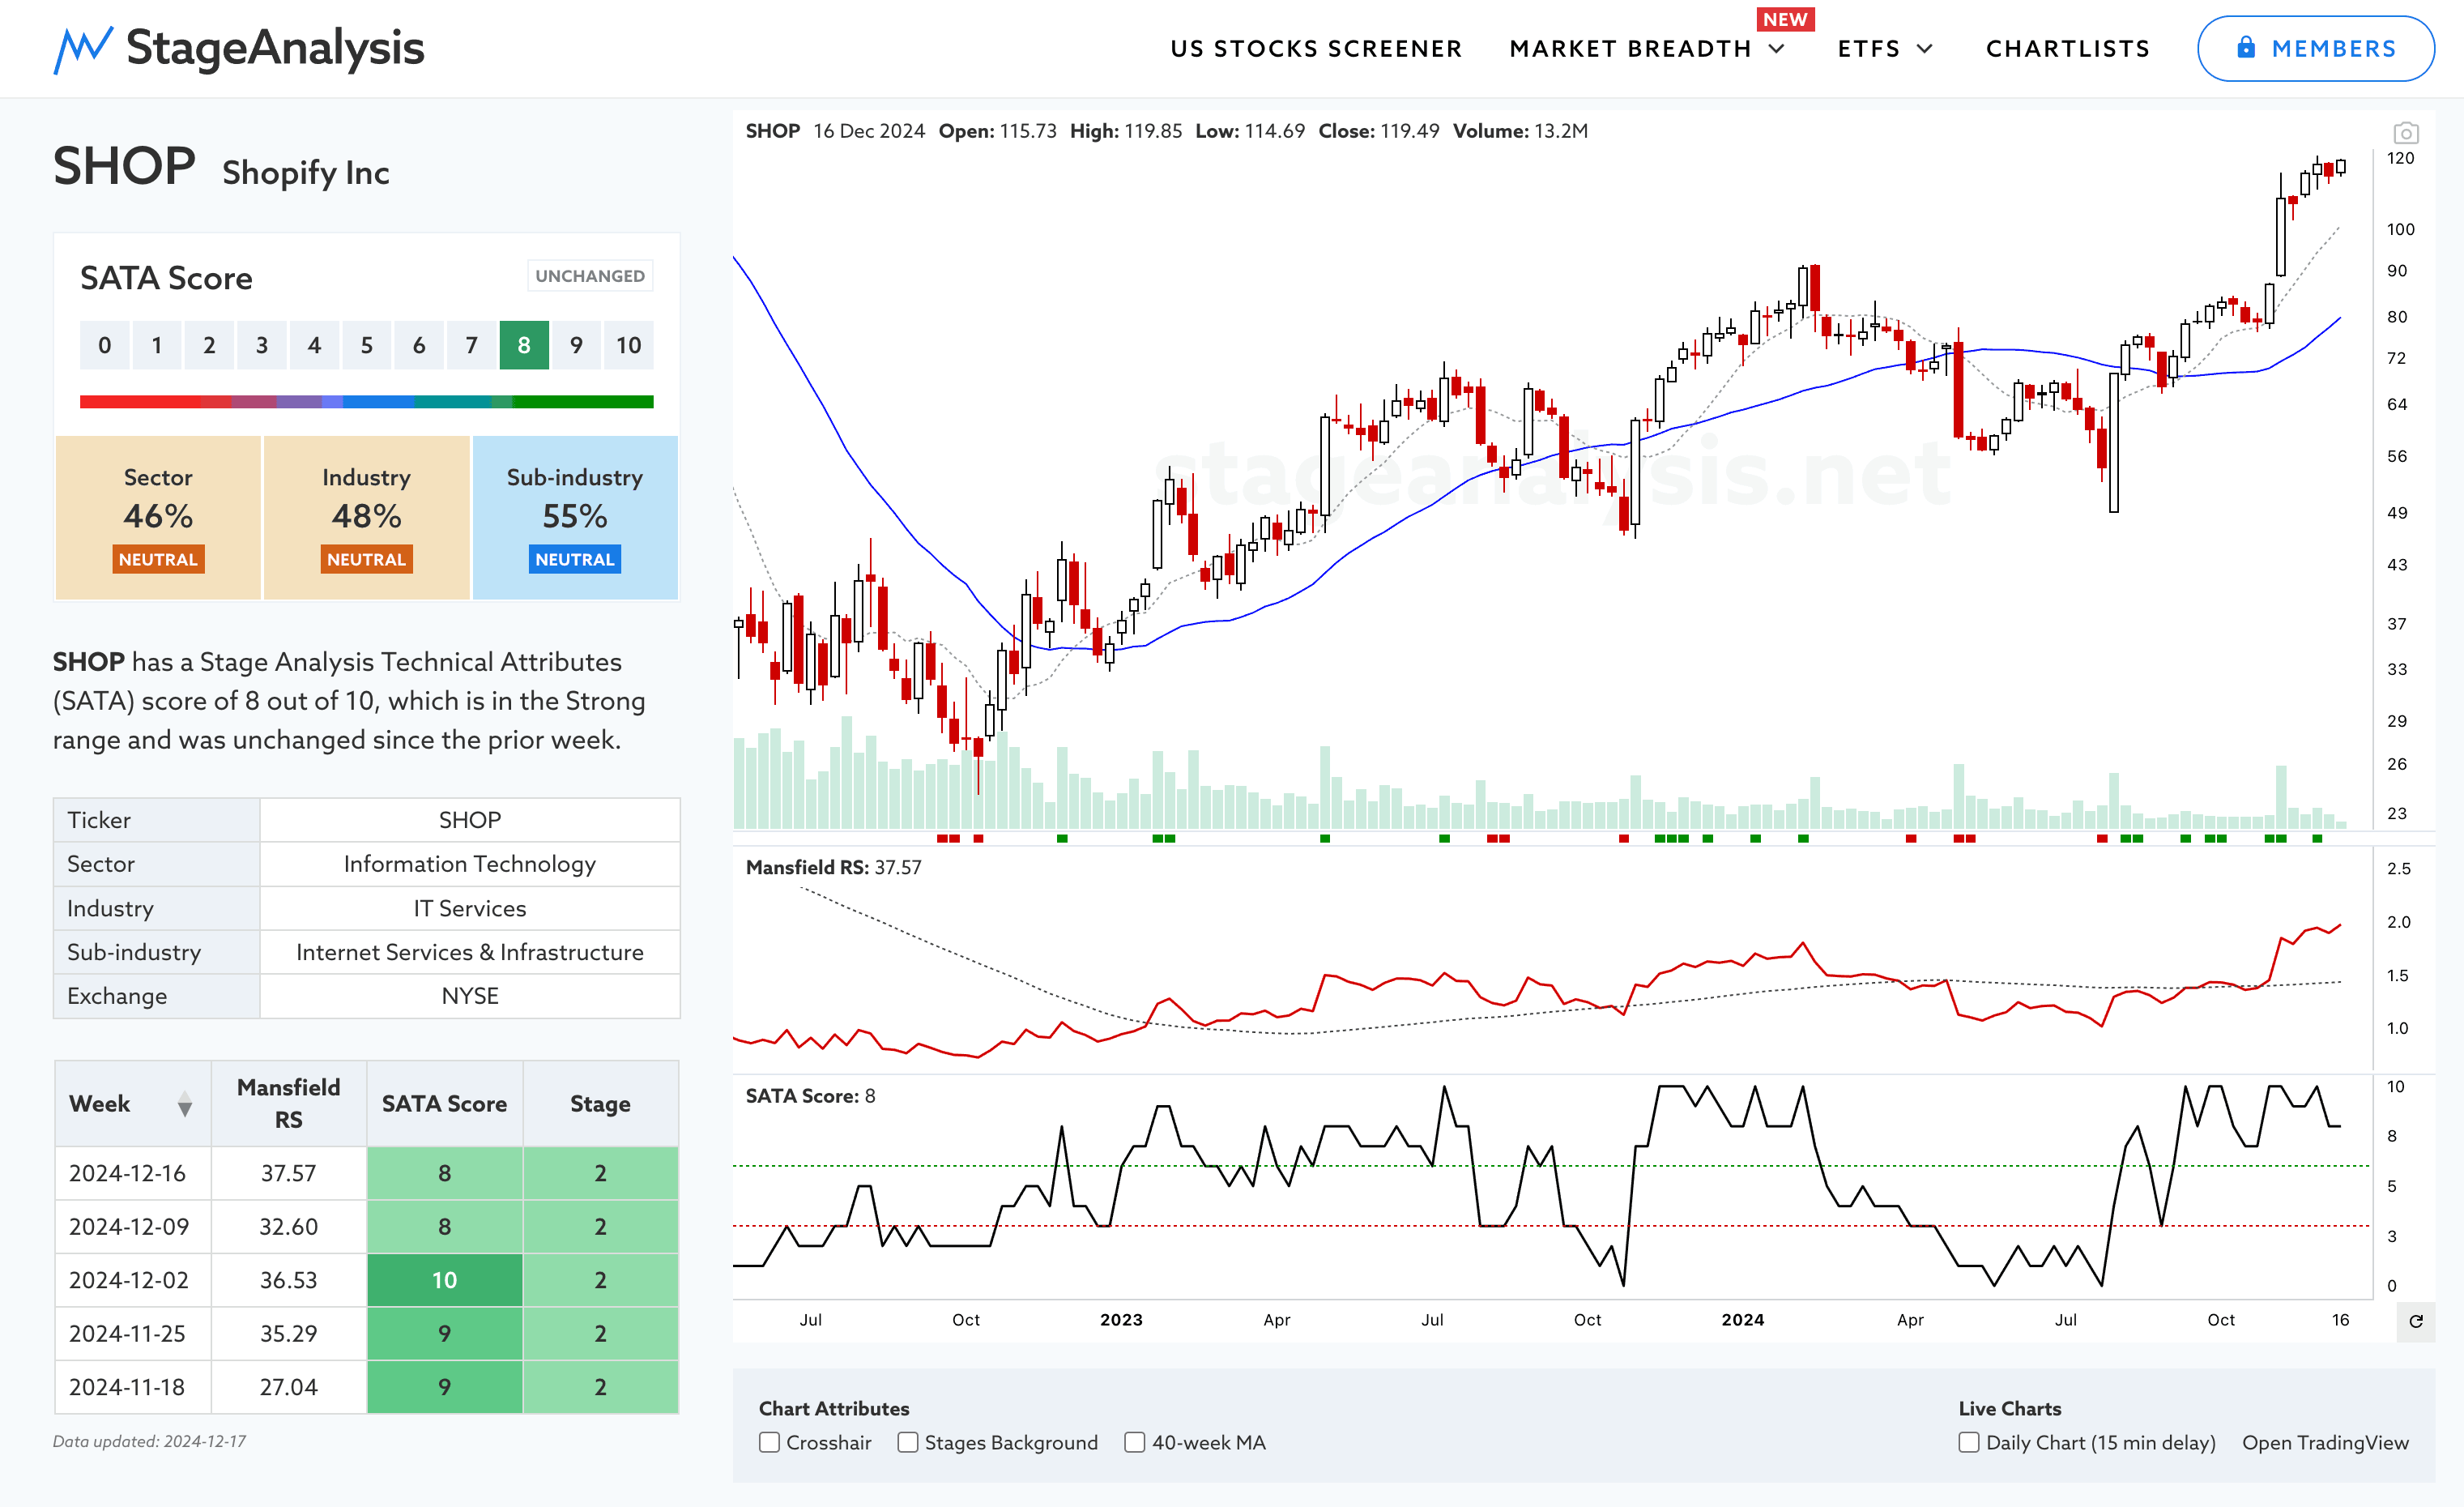Click Internet Services & Infrastructure value
The image size is (2464, 1507).
pyautogui.click(x=469, y=952)
